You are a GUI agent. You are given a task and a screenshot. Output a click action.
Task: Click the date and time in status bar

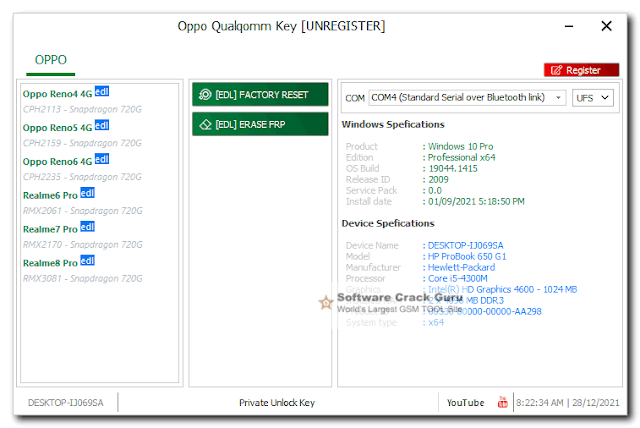pos(567,403)
